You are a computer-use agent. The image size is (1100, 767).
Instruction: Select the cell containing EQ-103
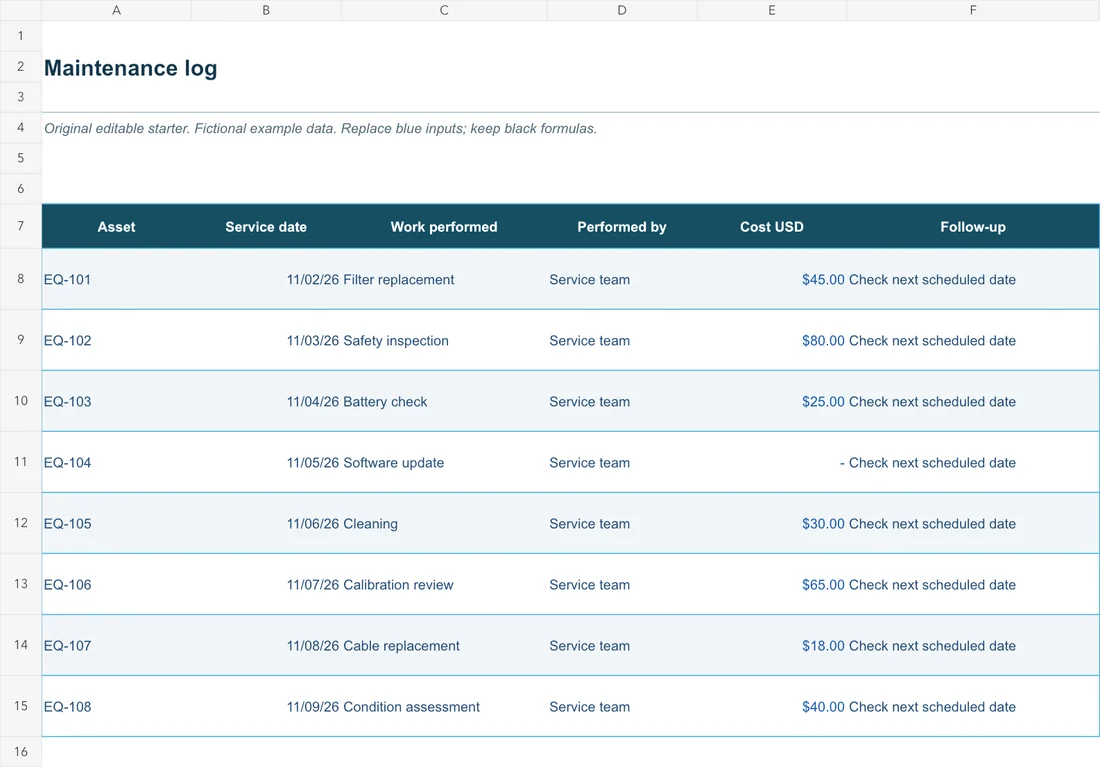[x=116, y=401]
